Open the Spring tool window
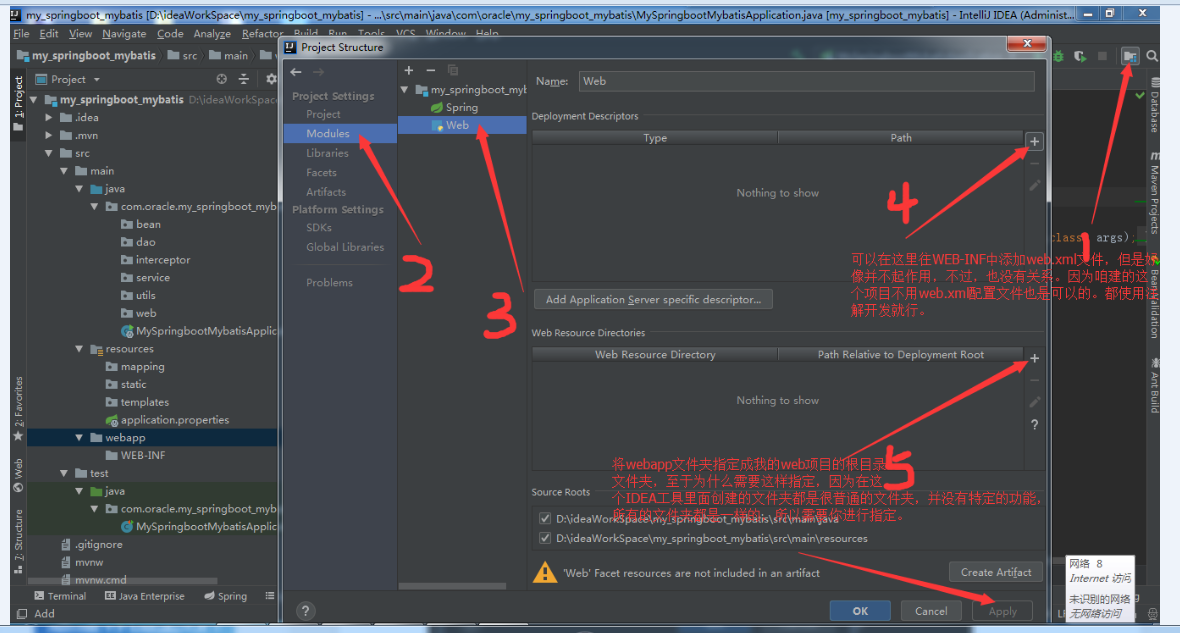This screenshot has height=633, width=1180. coord(225,595)
